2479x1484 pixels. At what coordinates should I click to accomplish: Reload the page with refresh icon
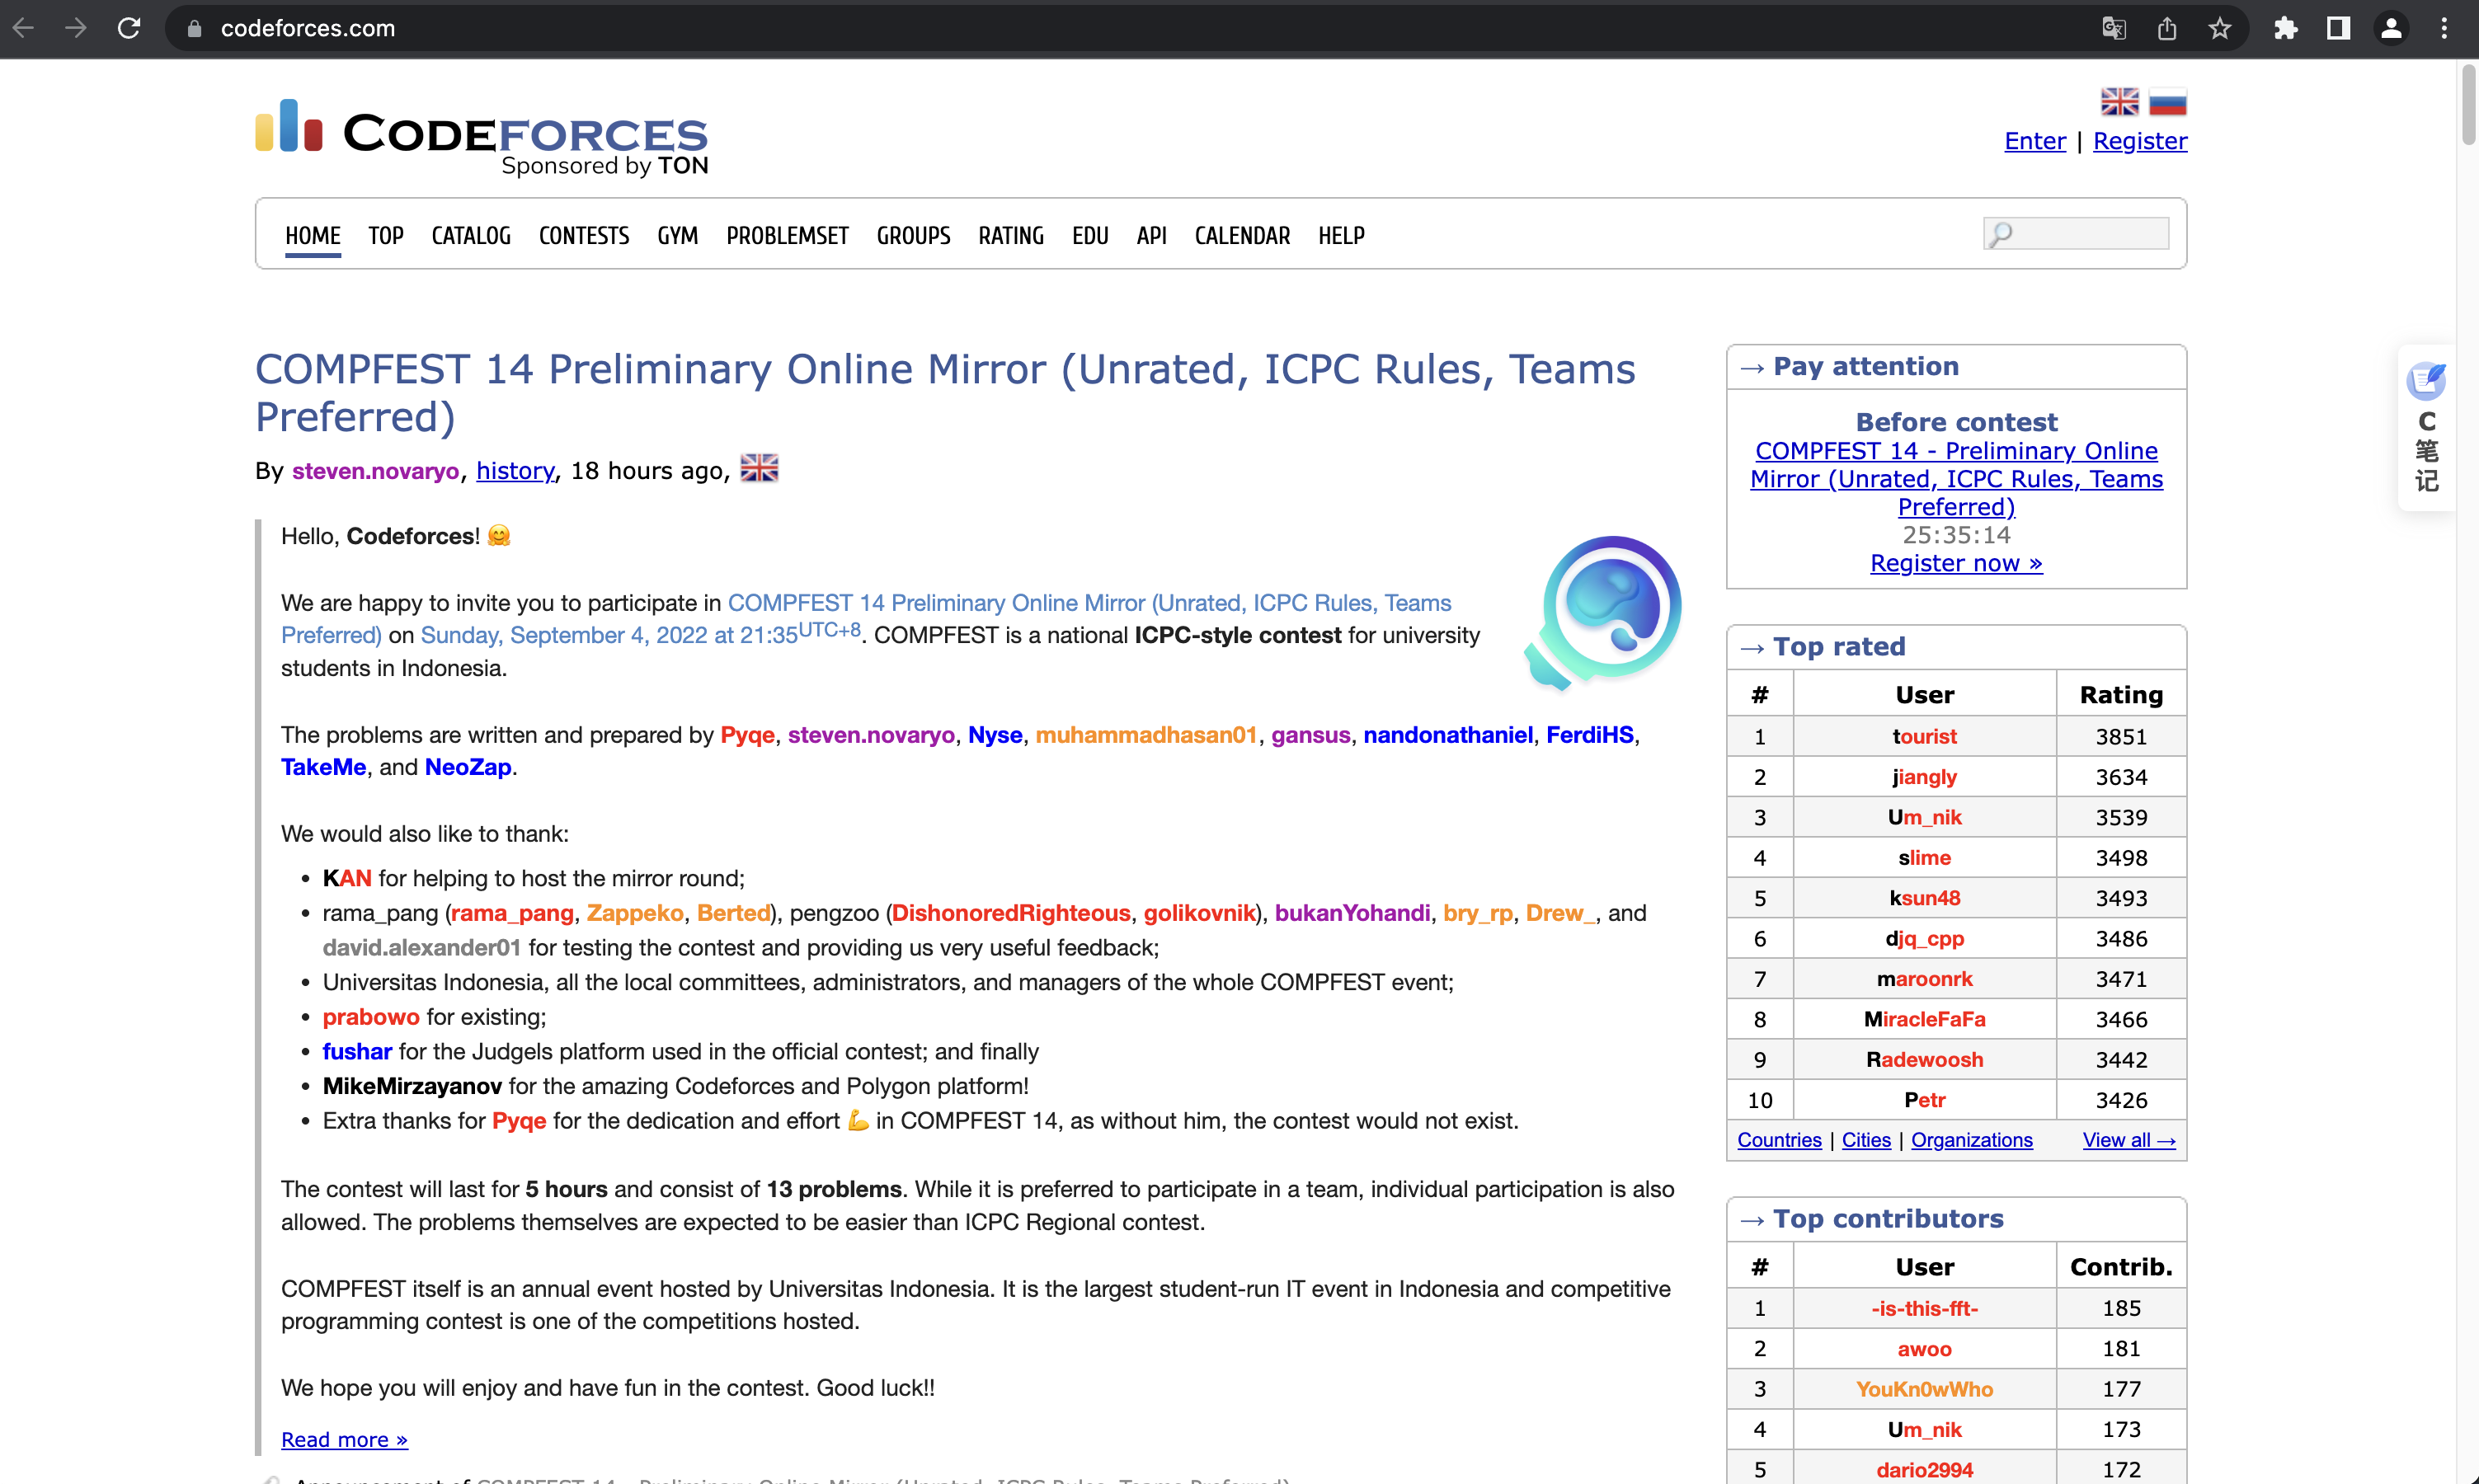(129, 28)
